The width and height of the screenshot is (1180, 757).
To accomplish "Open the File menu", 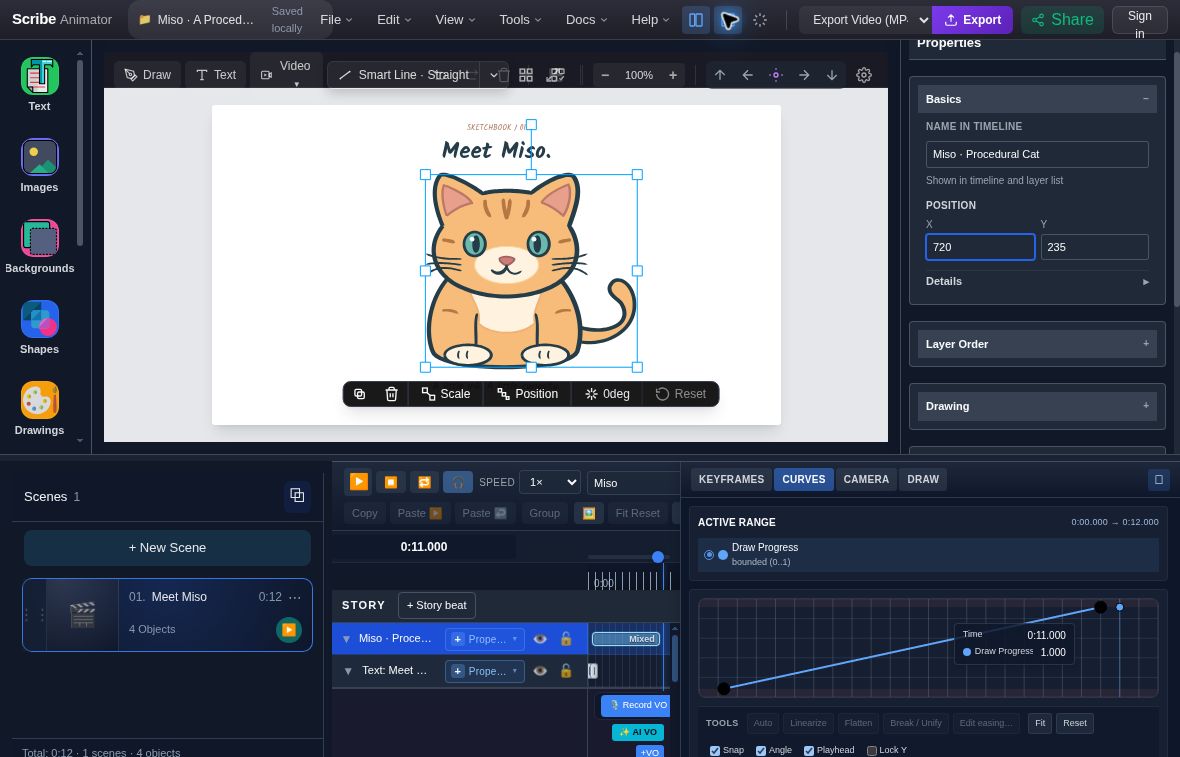I will tap(336, 20).
